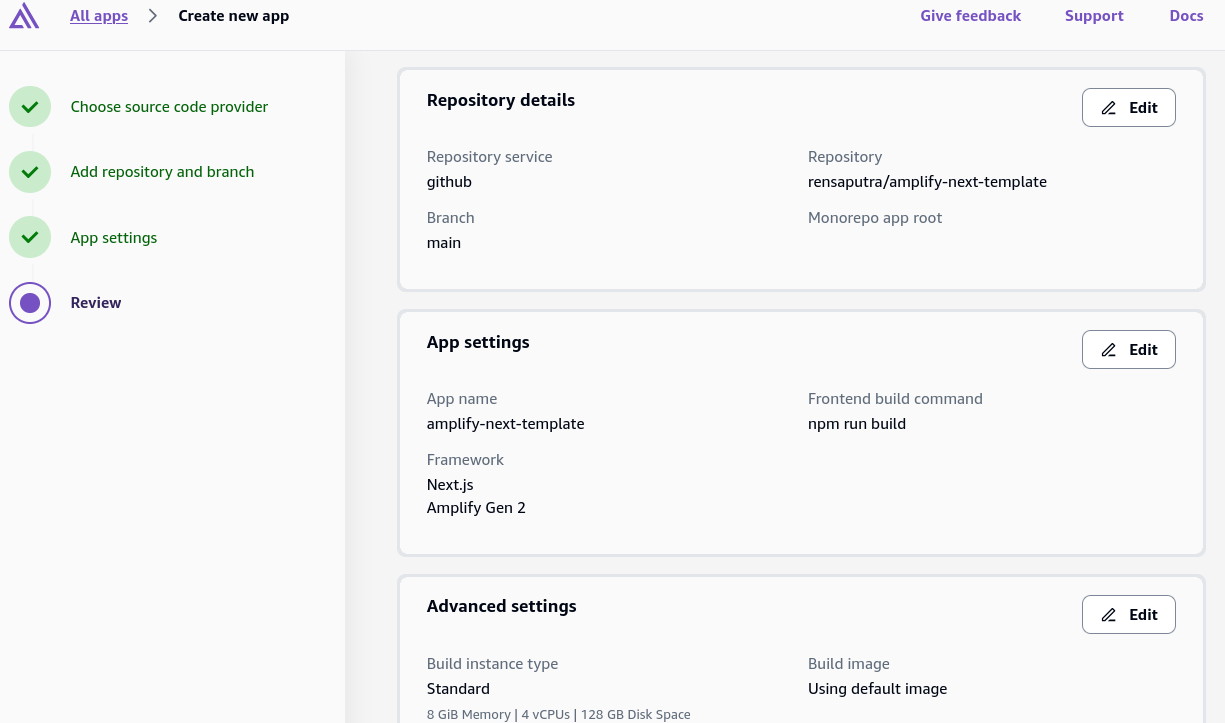
Task: Click the Build instance type label
Action: tap(492, 664)
